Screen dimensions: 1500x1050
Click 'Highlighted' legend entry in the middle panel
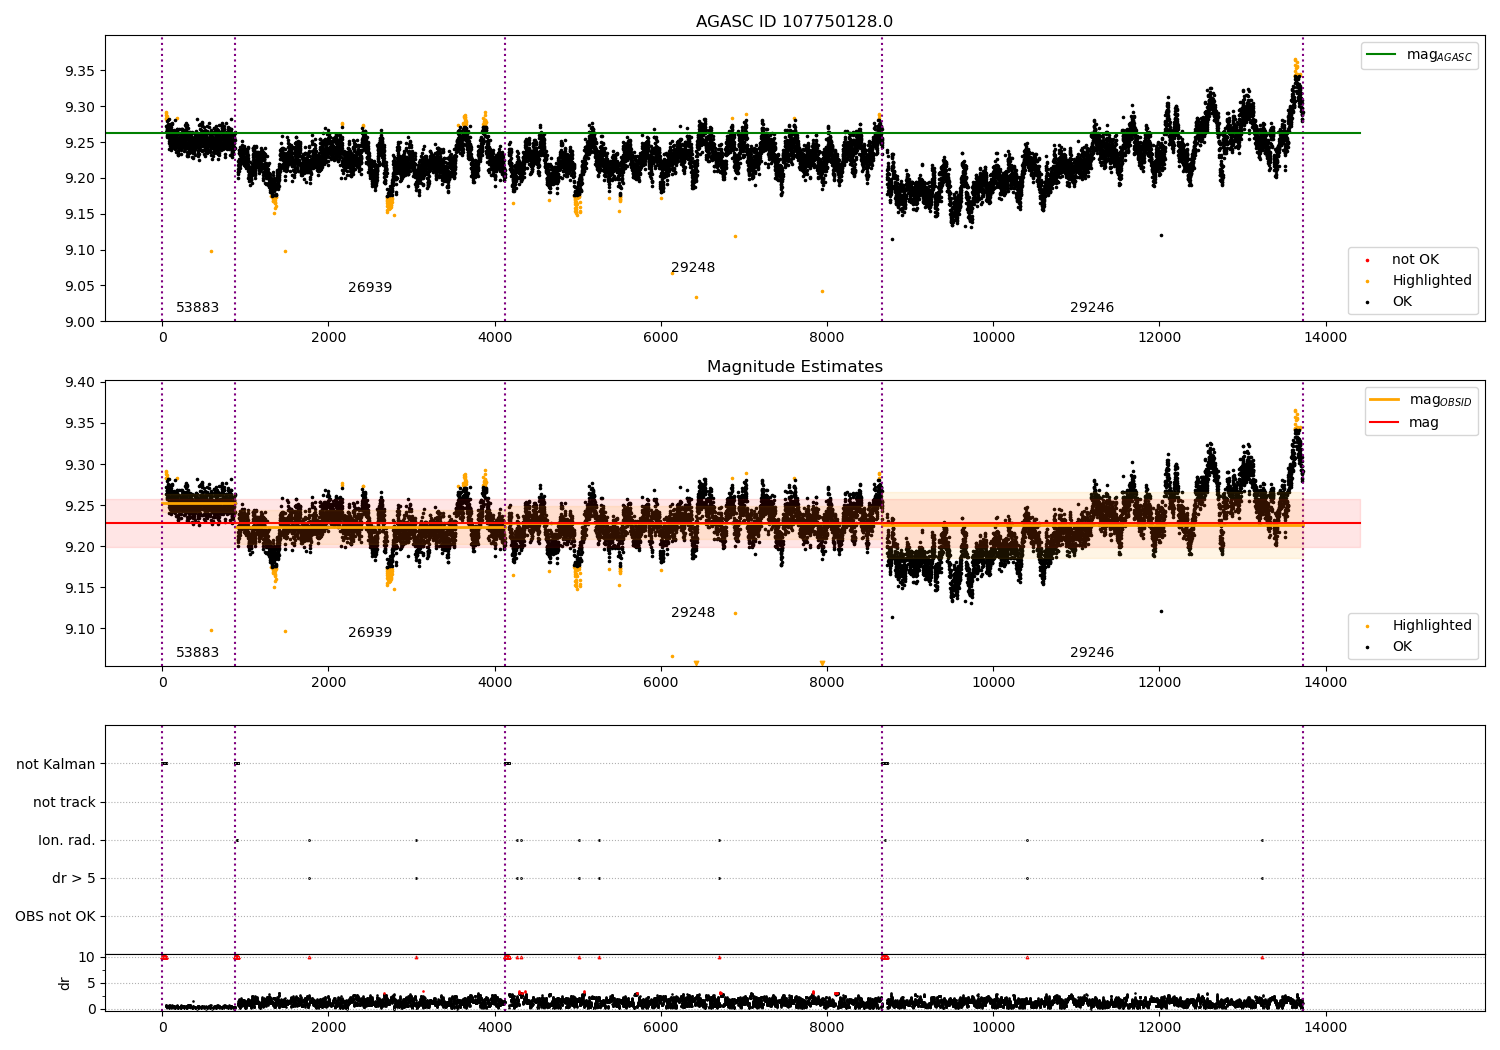tap(1431, 625)
